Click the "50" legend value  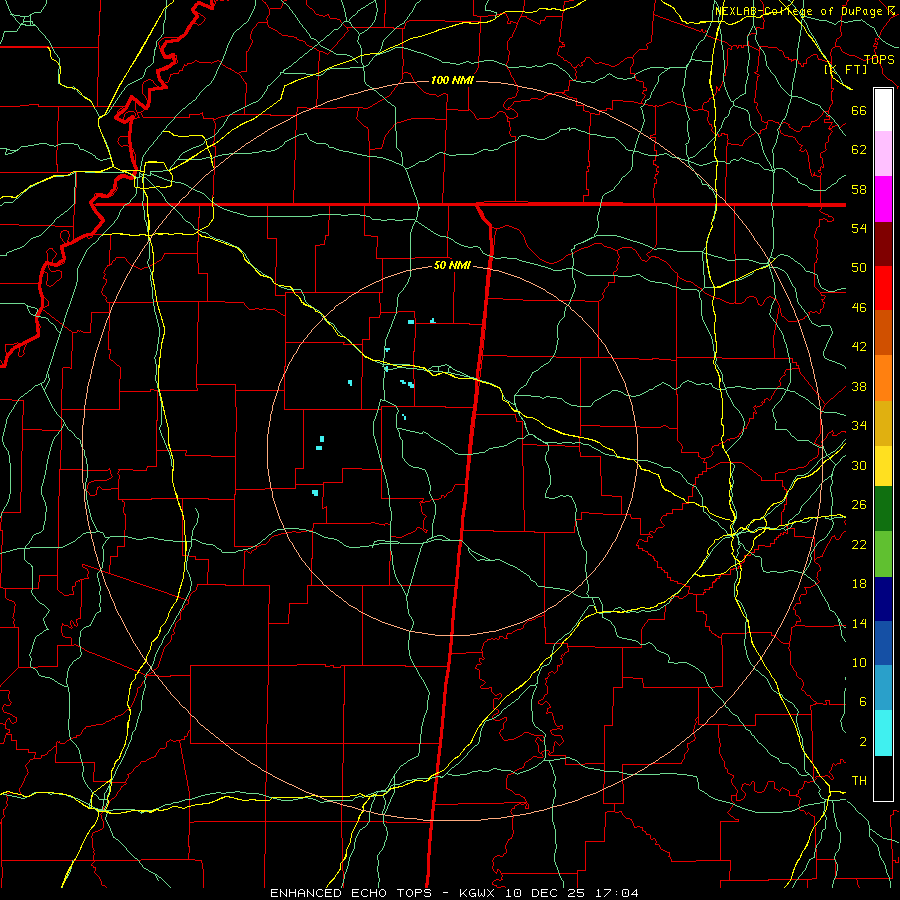tap(859, 268)
